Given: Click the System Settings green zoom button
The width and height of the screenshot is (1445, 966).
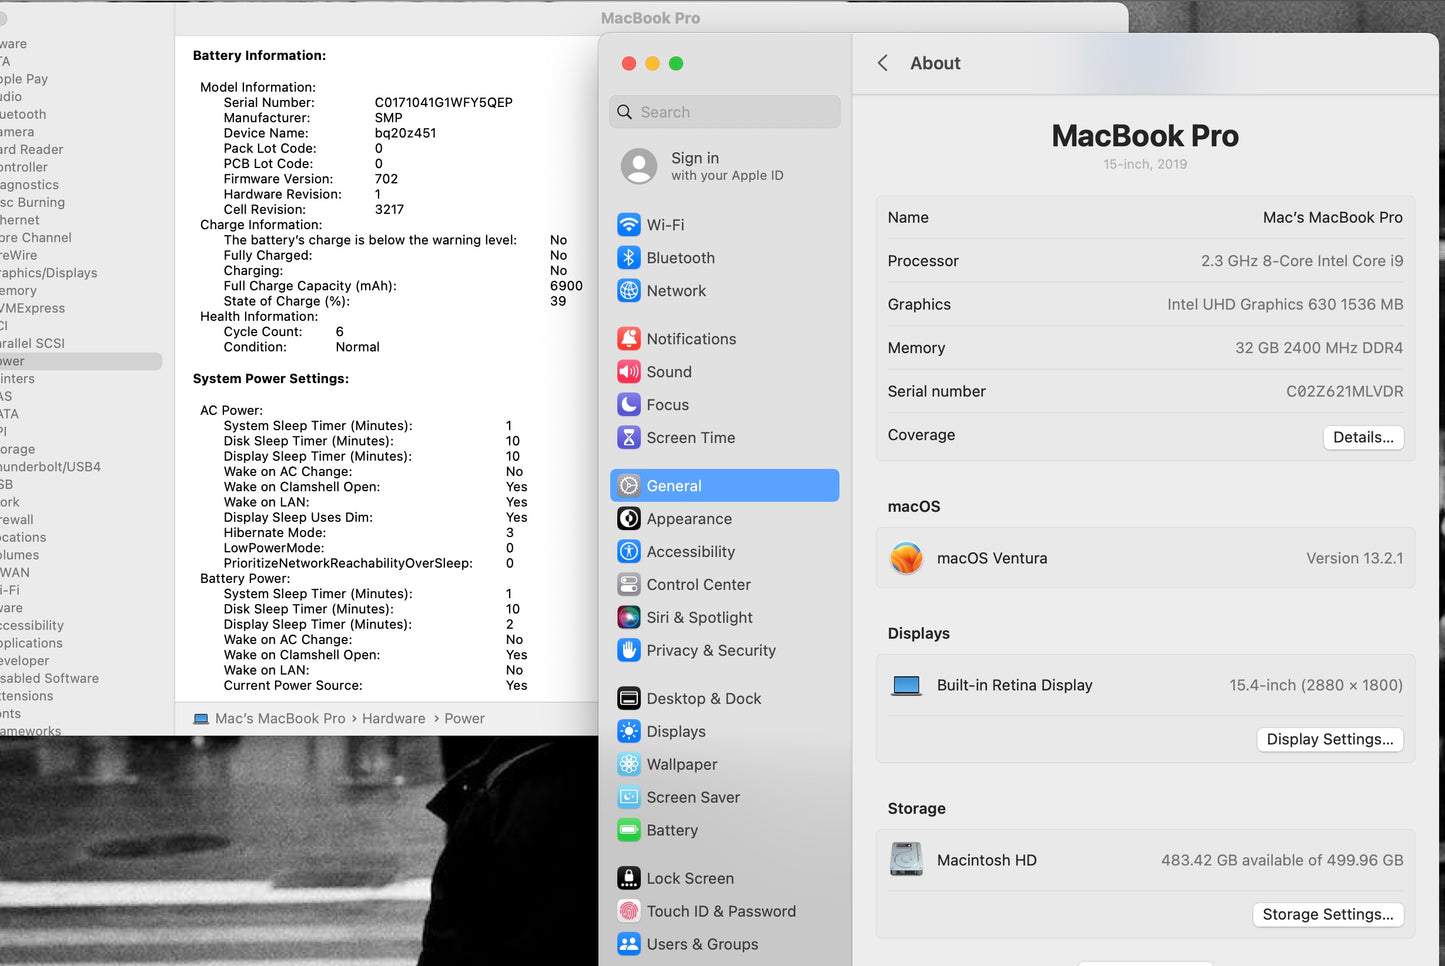Looking at the screenshot, I should (676, 63).
